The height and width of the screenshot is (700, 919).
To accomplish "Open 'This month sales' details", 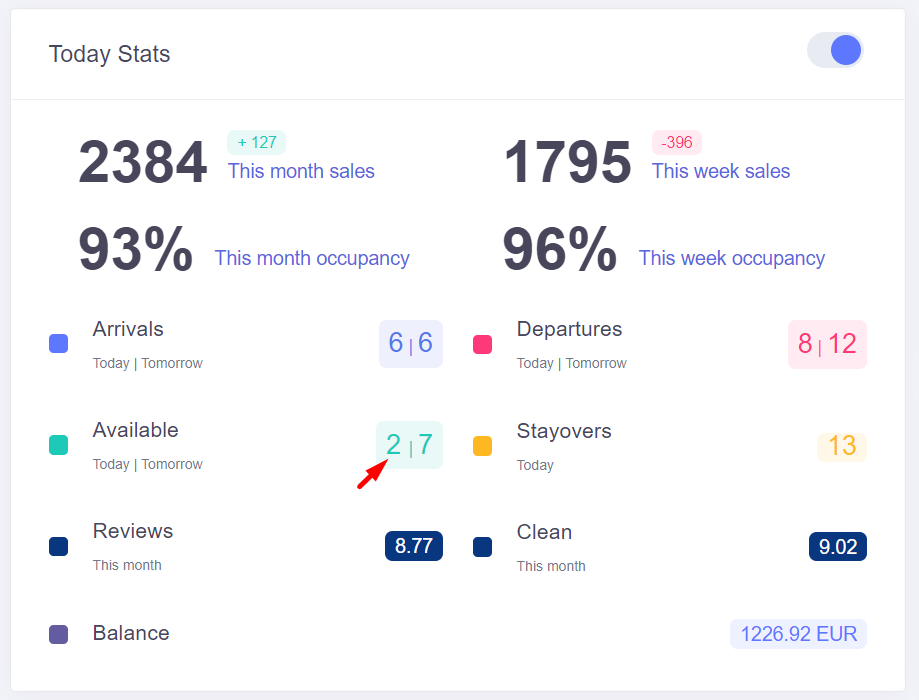I will (301, 171).
